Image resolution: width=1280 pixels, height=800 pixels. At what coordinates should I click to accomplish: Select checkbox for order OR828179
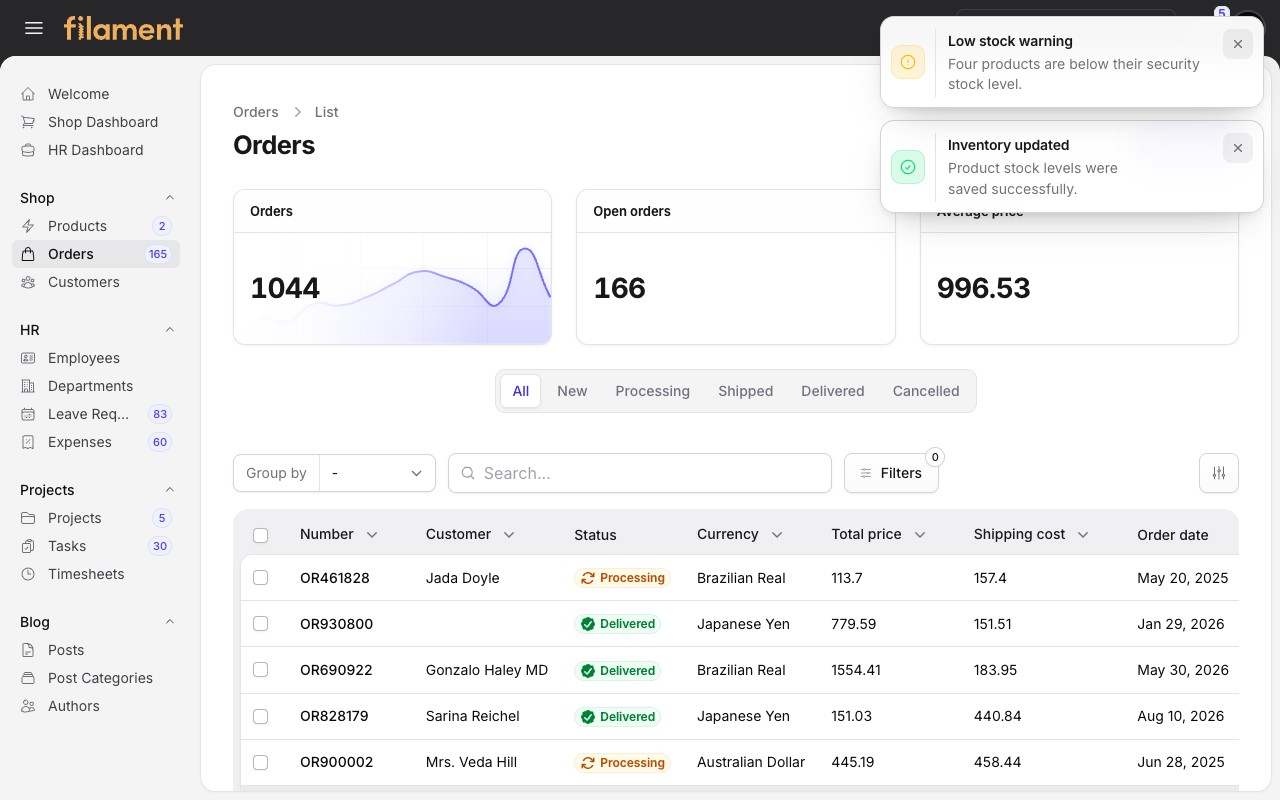(261, 716)
